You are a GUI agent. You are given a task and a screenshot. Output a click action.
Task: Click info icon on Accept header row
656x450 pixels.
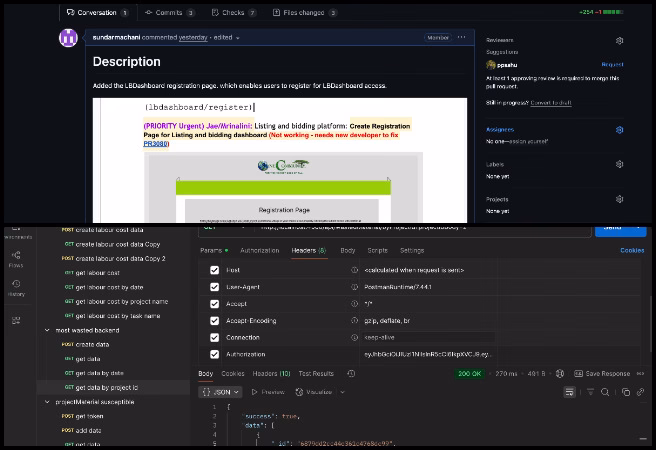click(x=354, y=304)
